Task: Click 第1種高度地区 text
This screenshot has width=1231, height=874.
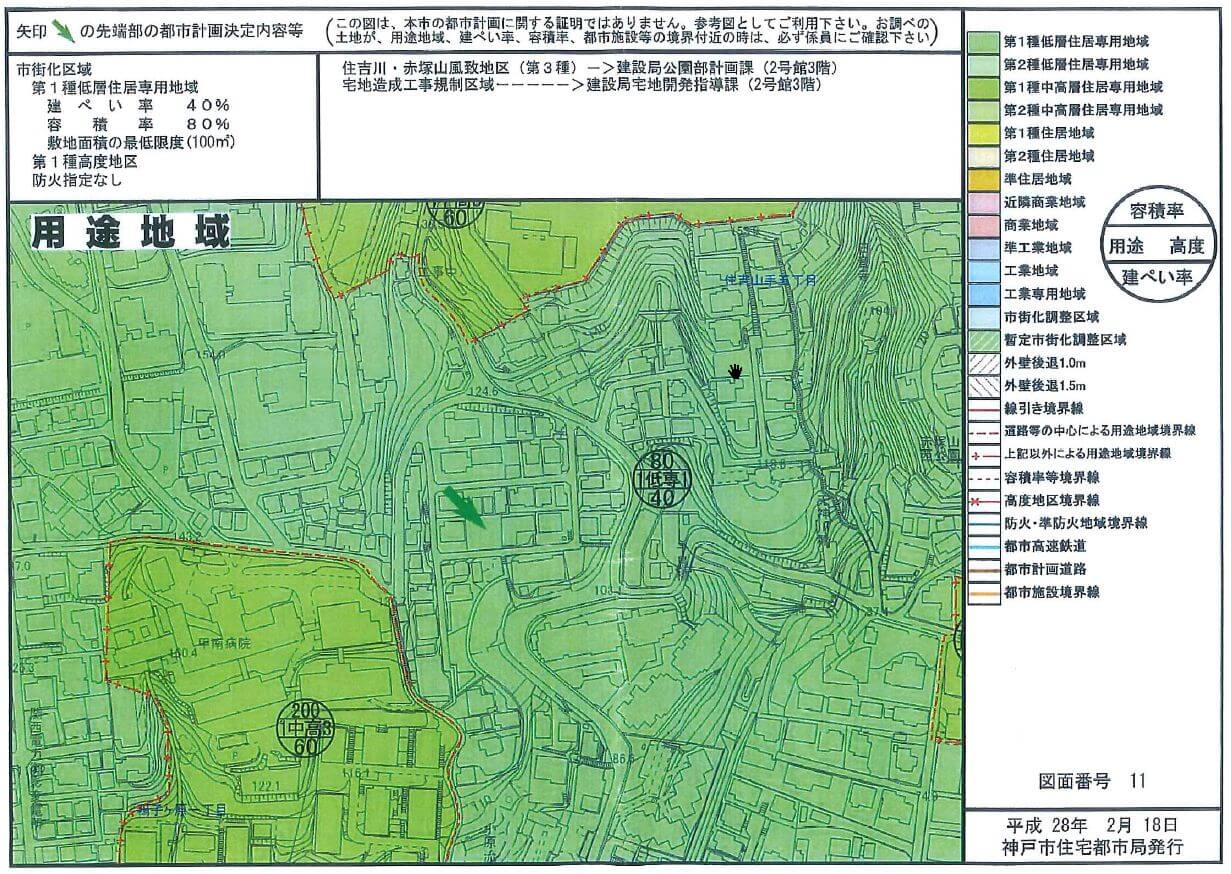Action: (x=84, y=160)
